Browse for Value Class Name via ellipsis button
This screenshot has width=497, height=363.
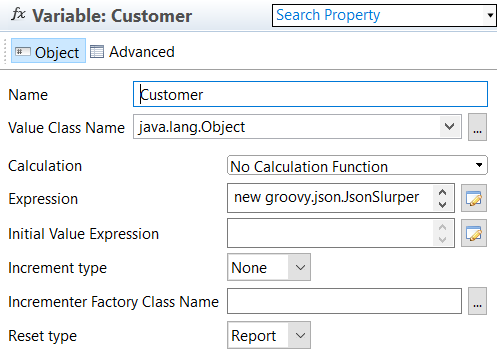(x=477, y=127)
